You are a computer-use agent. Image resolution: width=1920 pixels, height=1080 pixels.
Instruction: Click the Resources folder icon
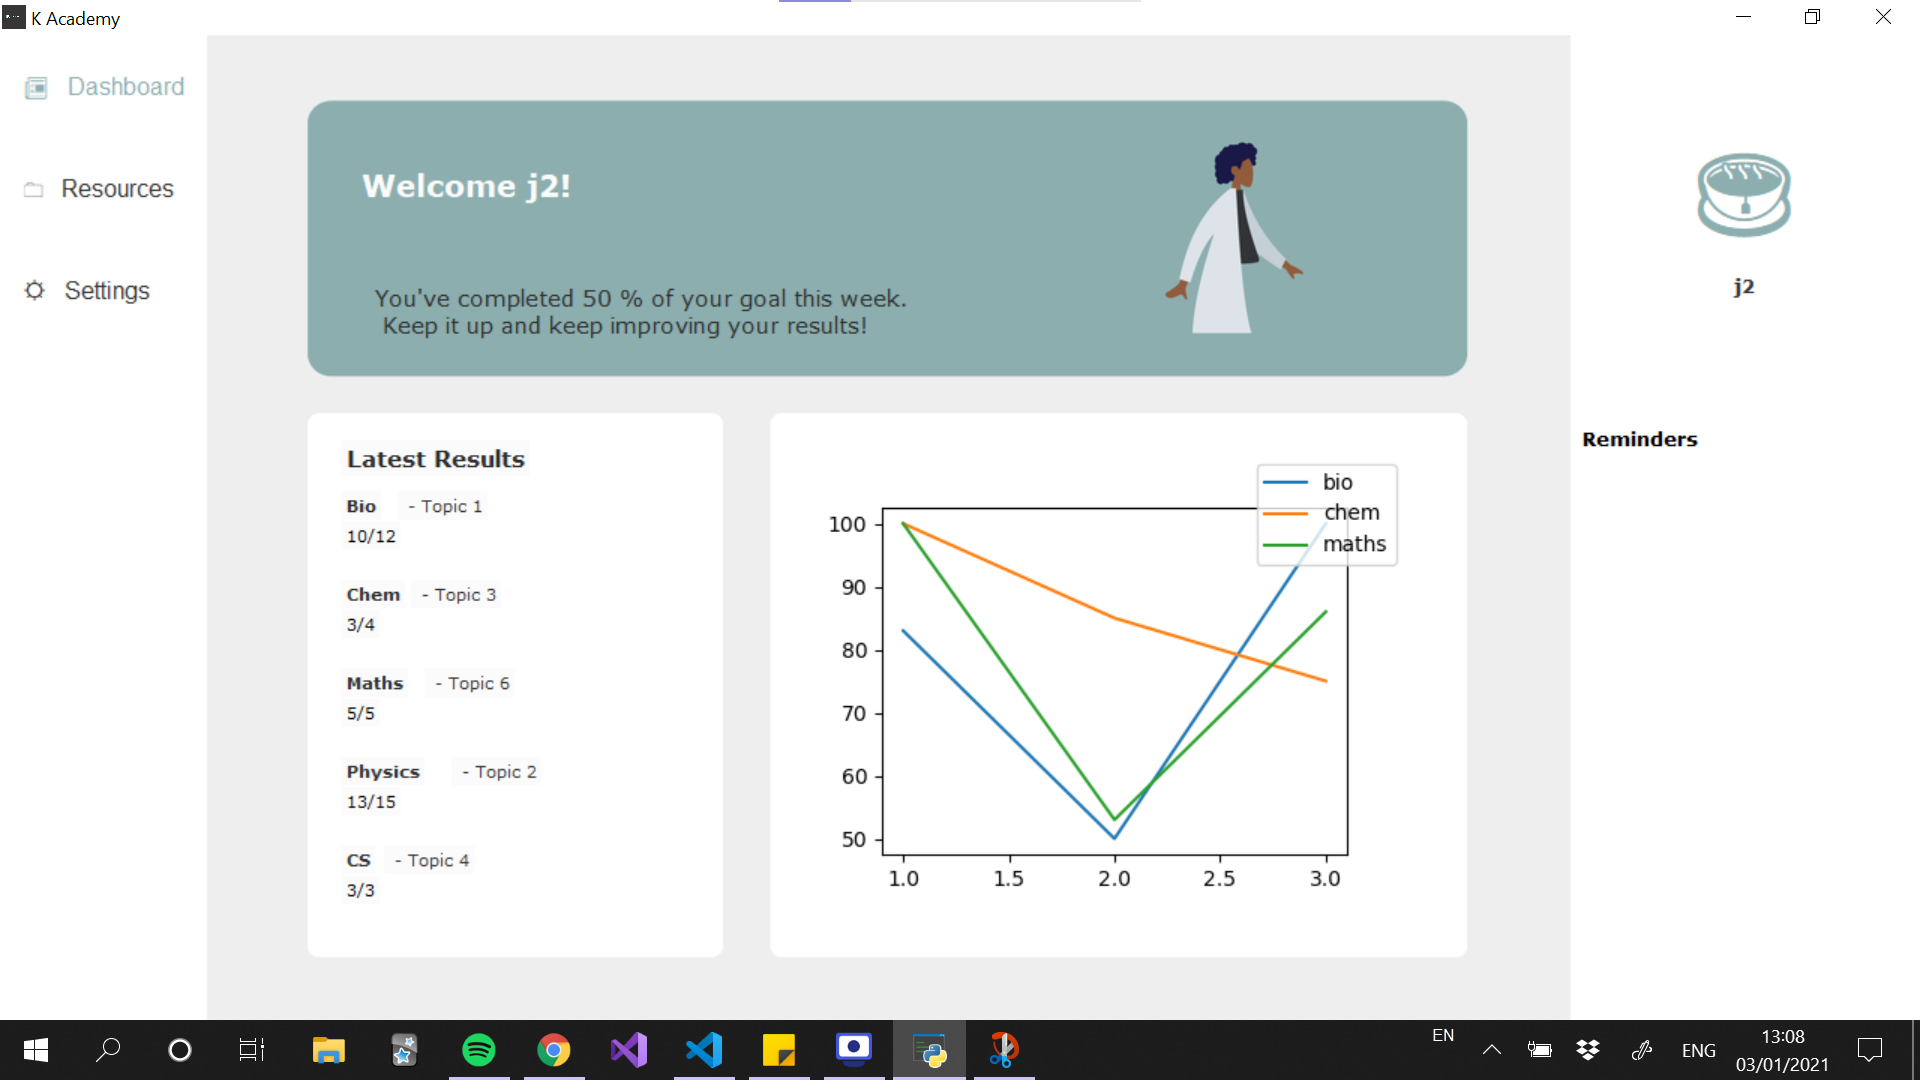point(34,189)
